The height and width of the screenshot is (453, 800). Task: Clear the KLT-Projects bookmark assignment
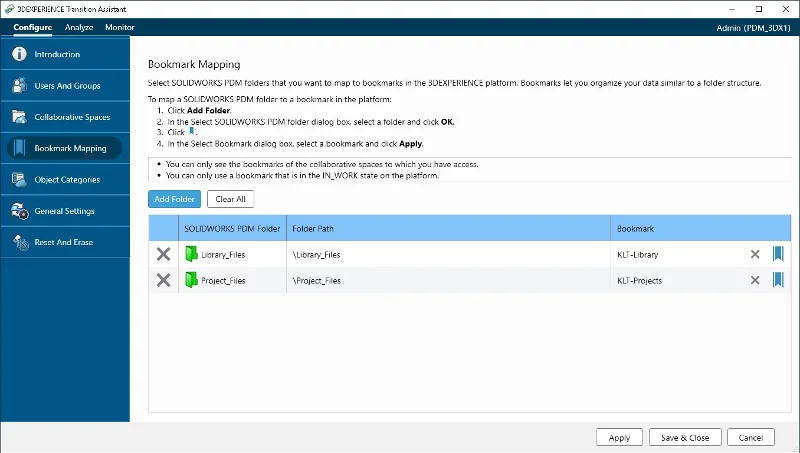pyautogui.click(x=755, y=280)
